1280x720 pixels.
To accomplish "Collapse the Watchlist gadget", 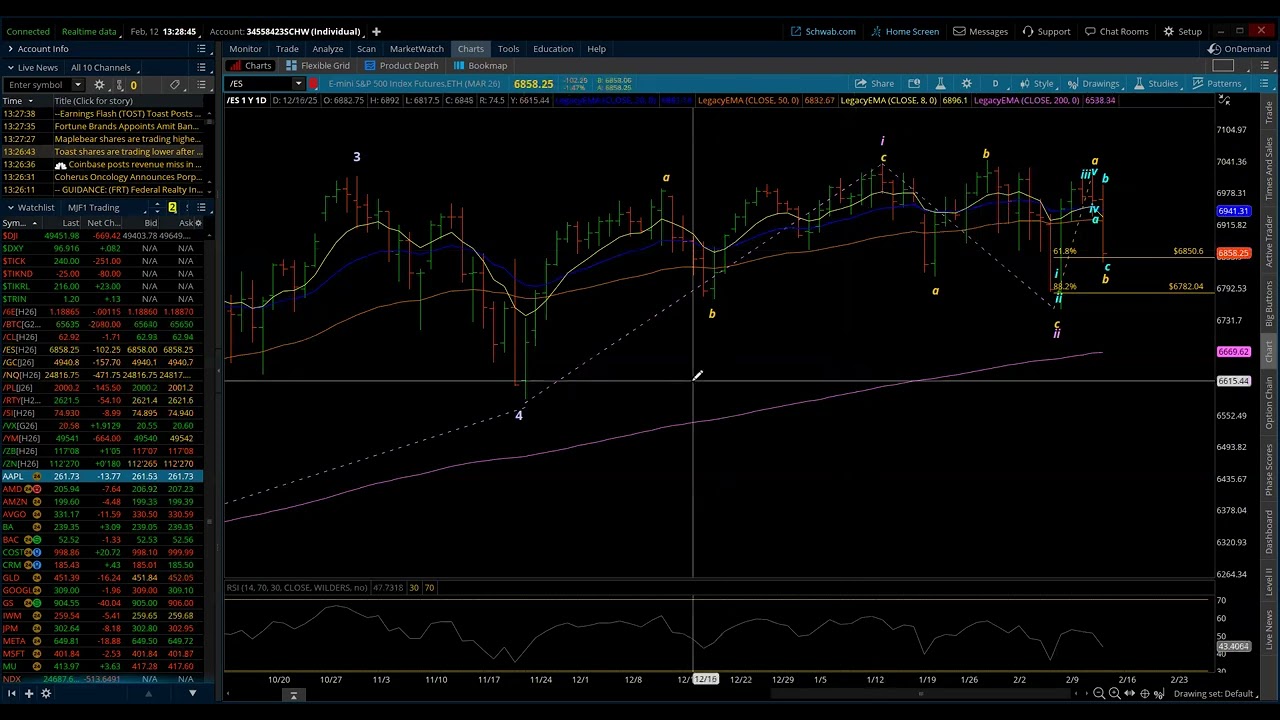I will click(9, 208).
